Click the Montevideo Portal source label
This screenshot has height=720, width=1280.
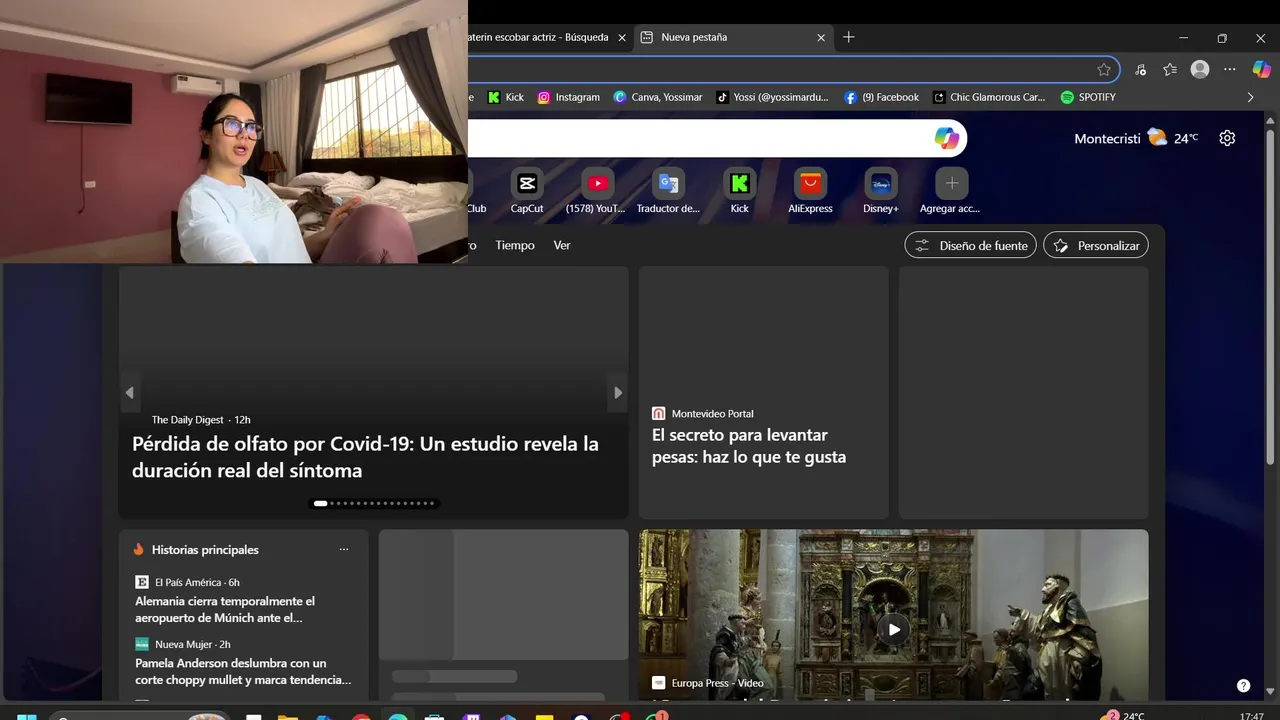tap(713, 413)
